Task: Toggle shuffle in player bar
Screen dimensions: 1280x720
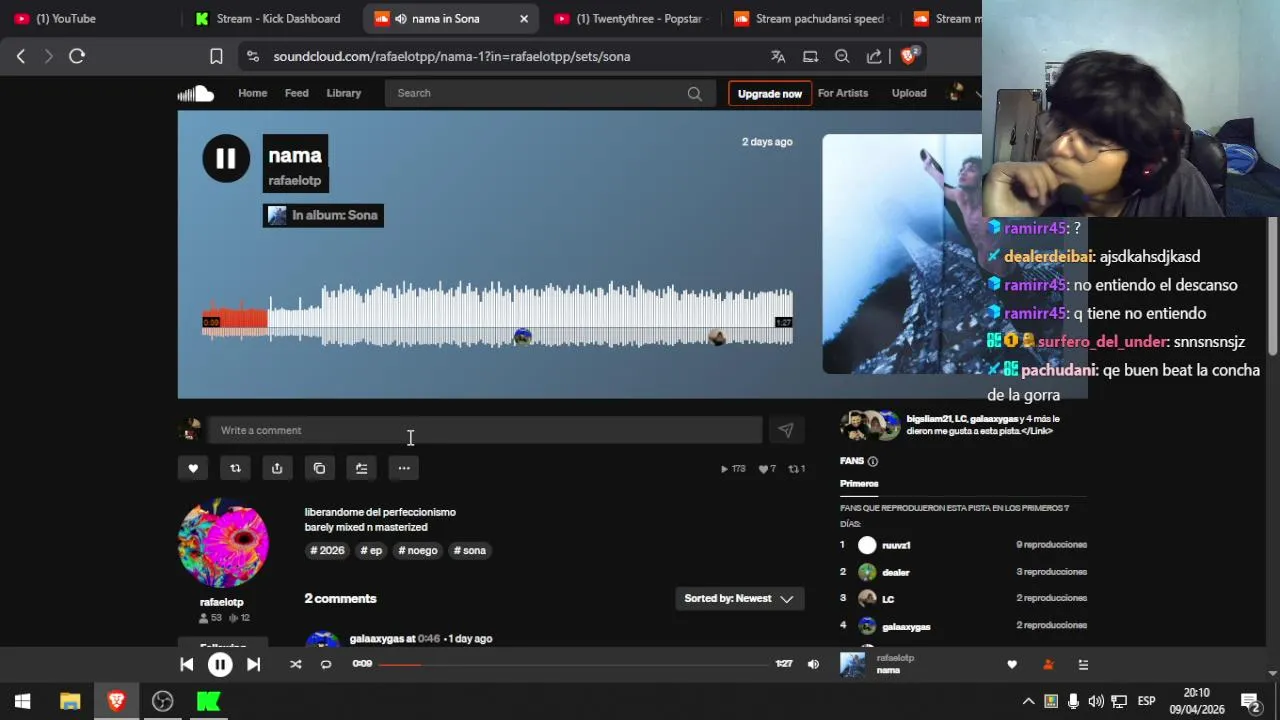Action: pyautogui.click(x=295, y=664)
